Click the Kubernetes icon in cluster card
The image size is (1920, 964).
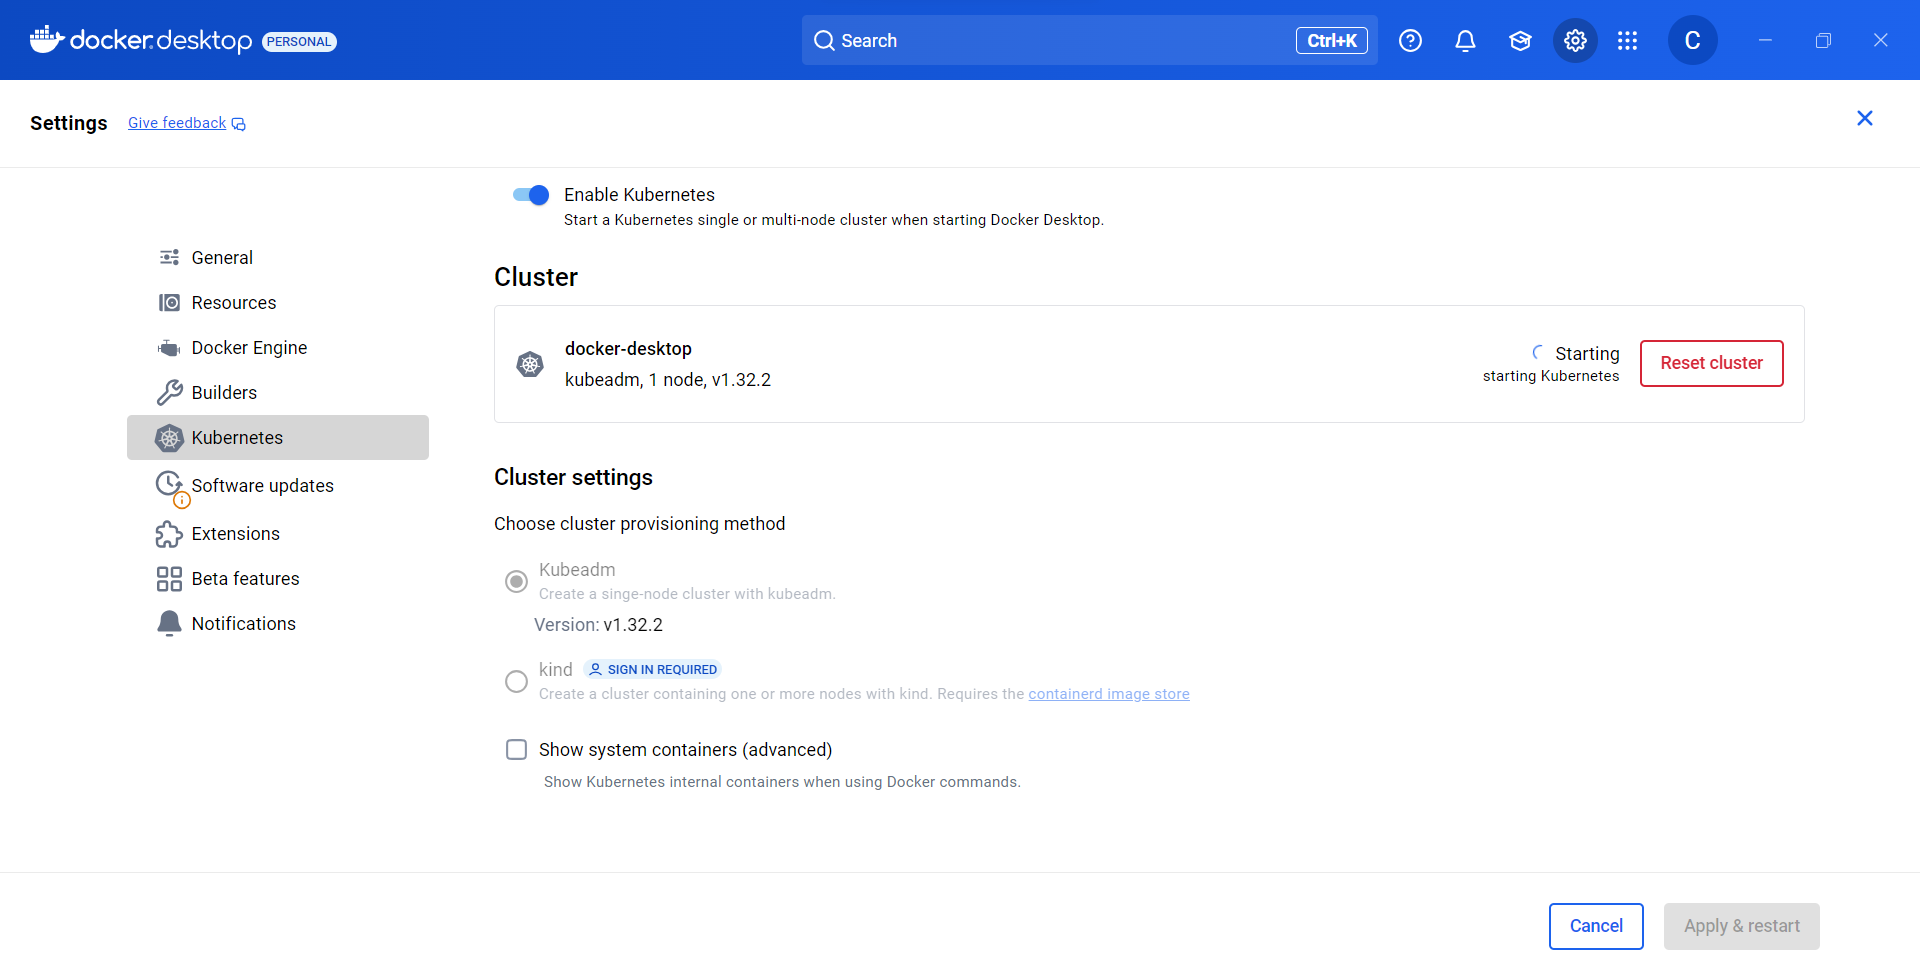click(x=530, y=364)
